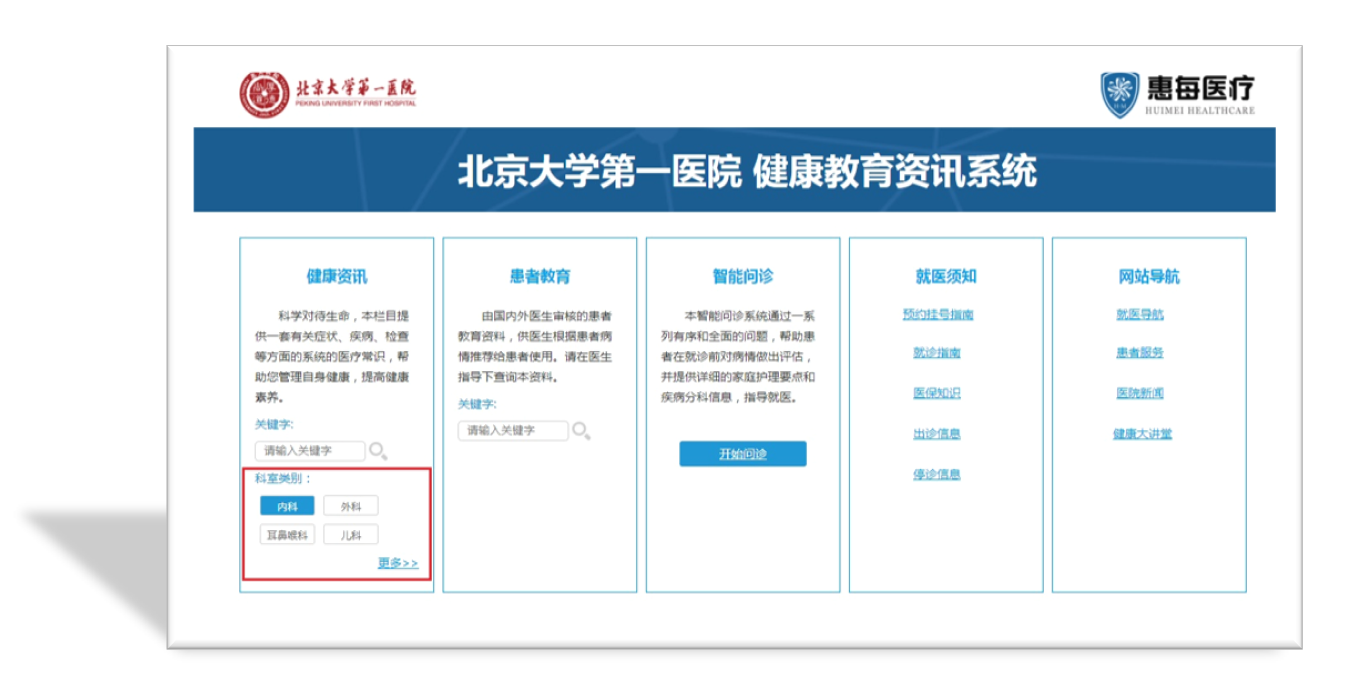1348x689 pixels.
Task: Click the 就医须知 panel heading
Action: 946,277
